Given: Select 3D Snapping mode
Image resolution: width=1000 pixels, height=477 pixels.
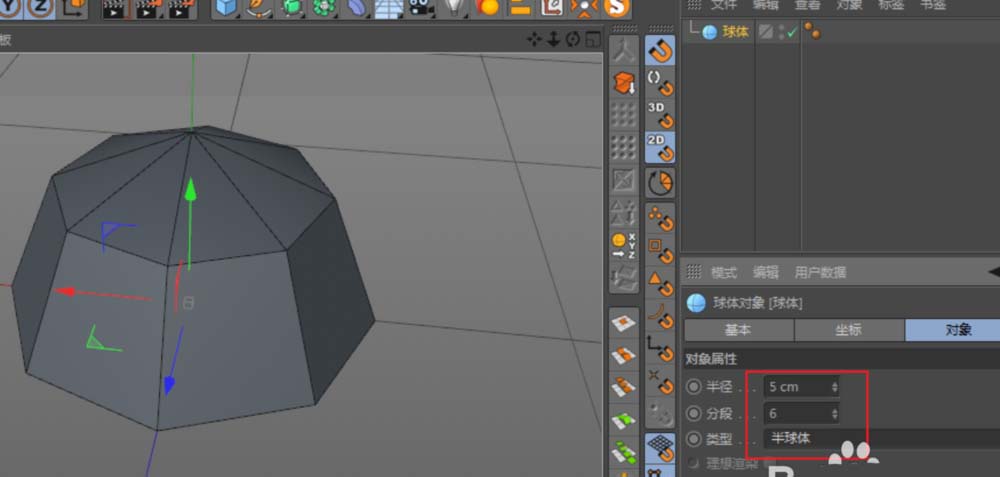Looking at the screenshot, I should point(660,115).
